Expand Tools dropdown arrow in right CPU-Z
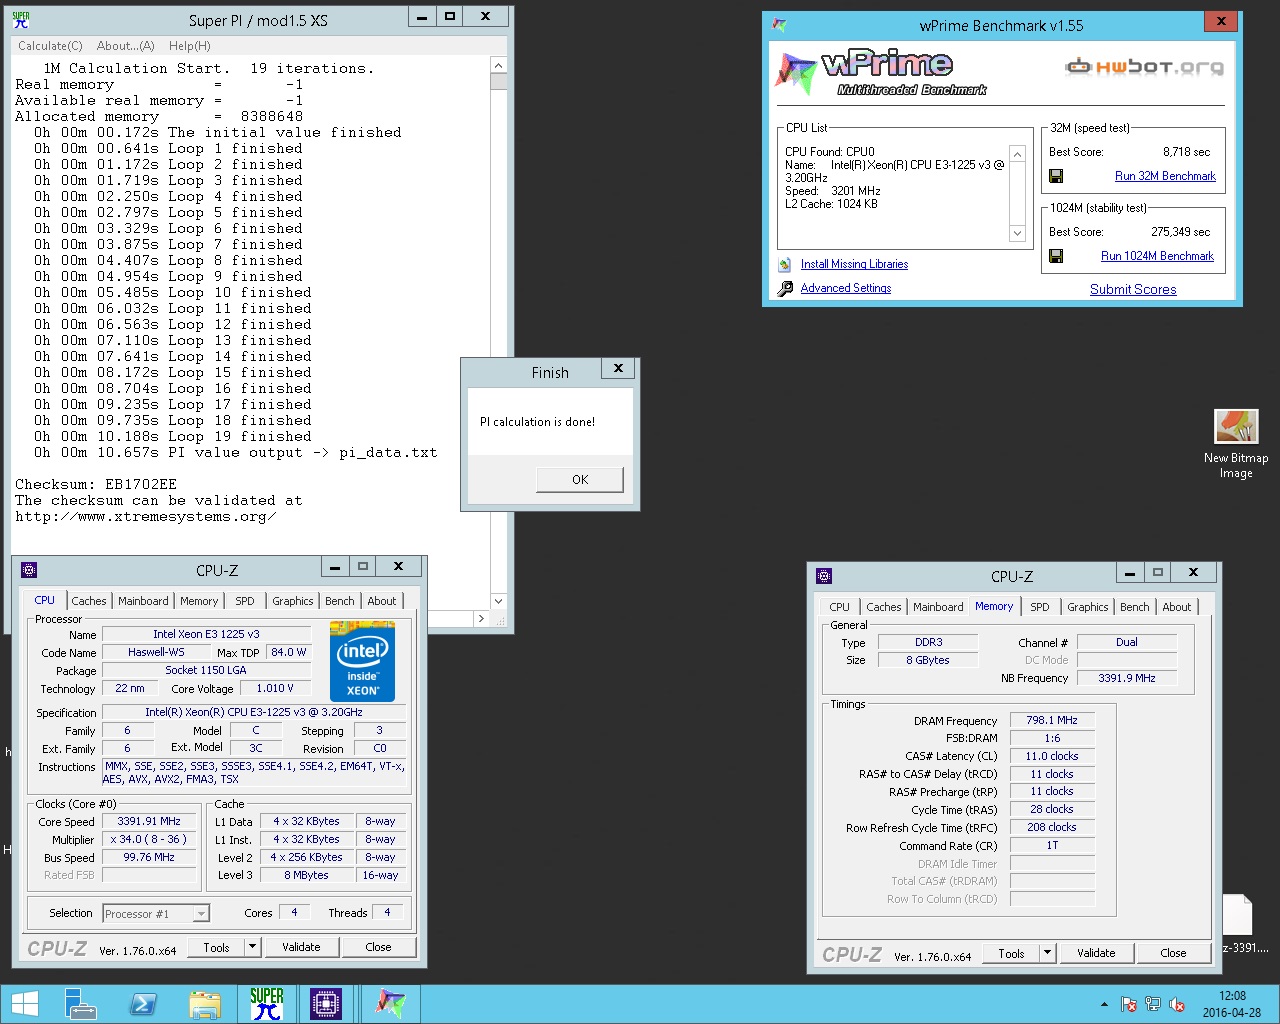Viewport: 1280px width, 1024px height. 1048,953
